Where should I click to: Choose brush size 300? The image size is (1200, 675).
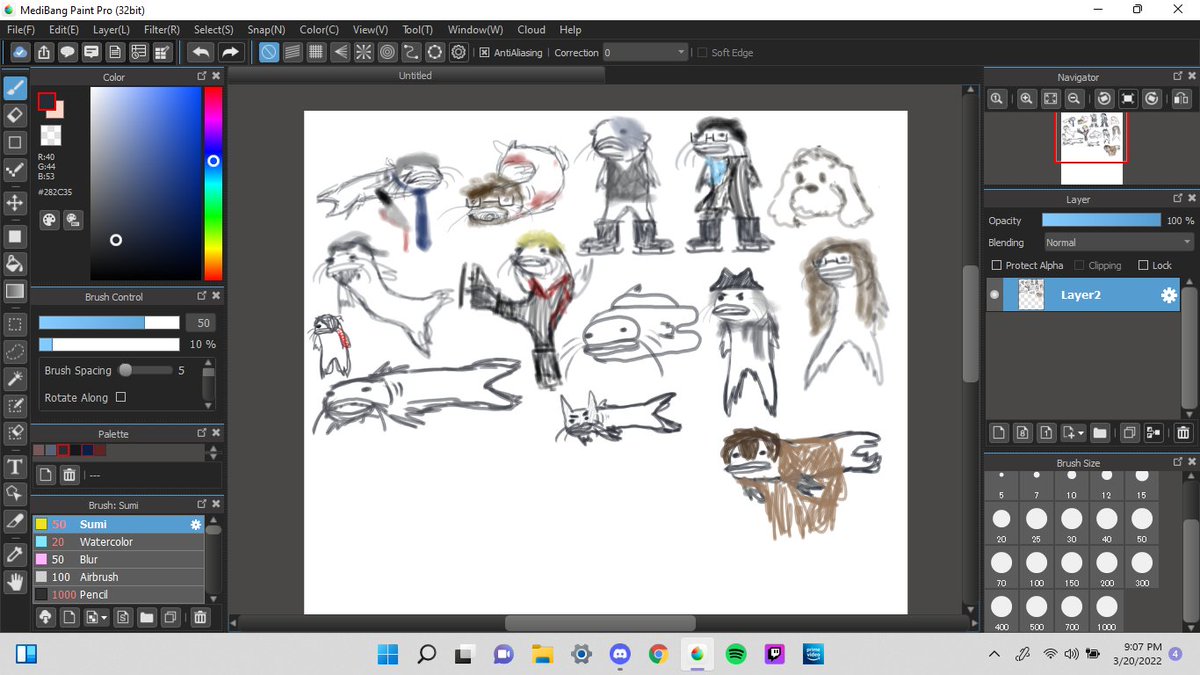[1142, 567]
